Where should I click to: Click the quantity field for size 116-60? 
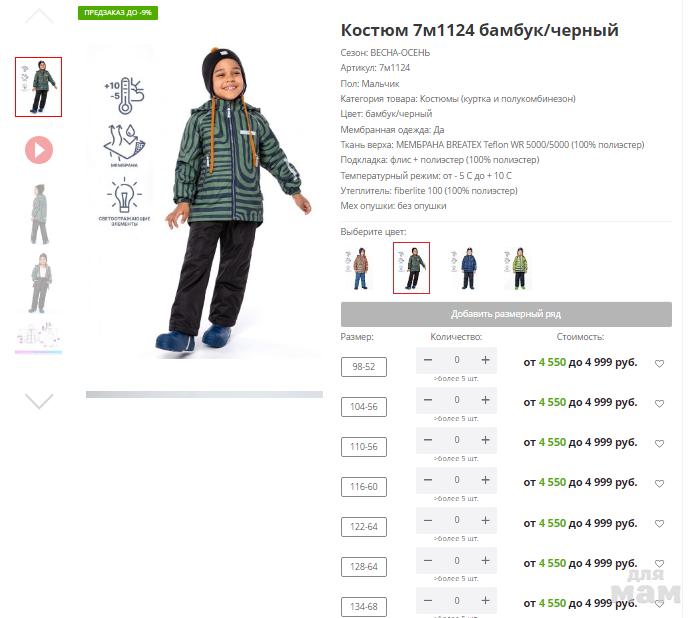[x=457, y=480]
